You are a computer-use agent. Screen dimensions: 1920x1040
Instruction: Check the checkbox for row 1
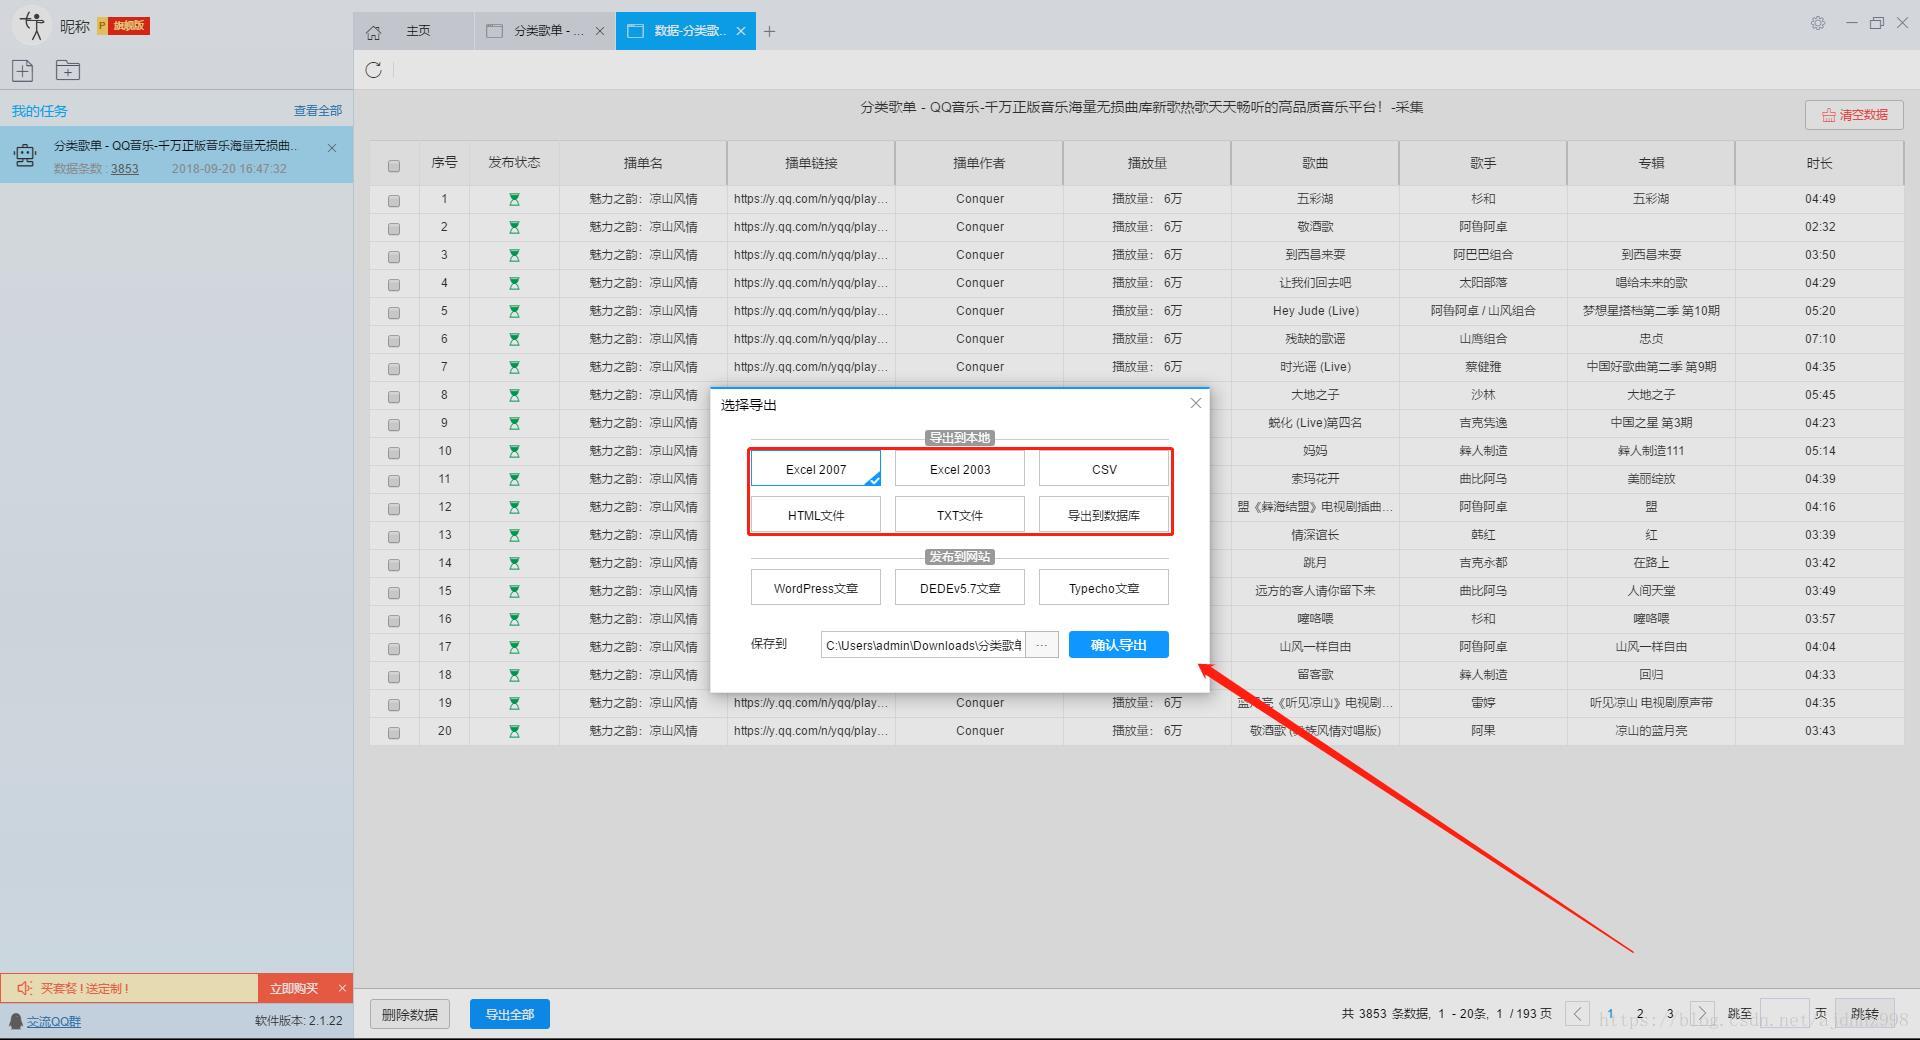[x=393, y=201]
